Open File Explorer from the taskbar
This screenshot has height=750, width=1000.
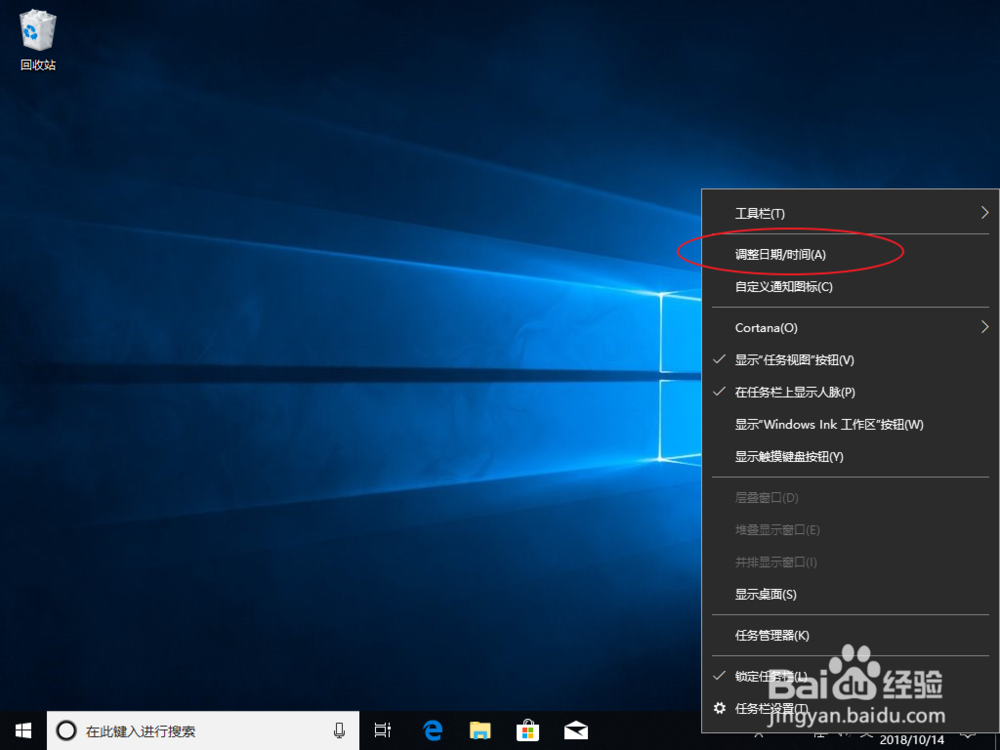pyautogui.click(x=480, y=730)
